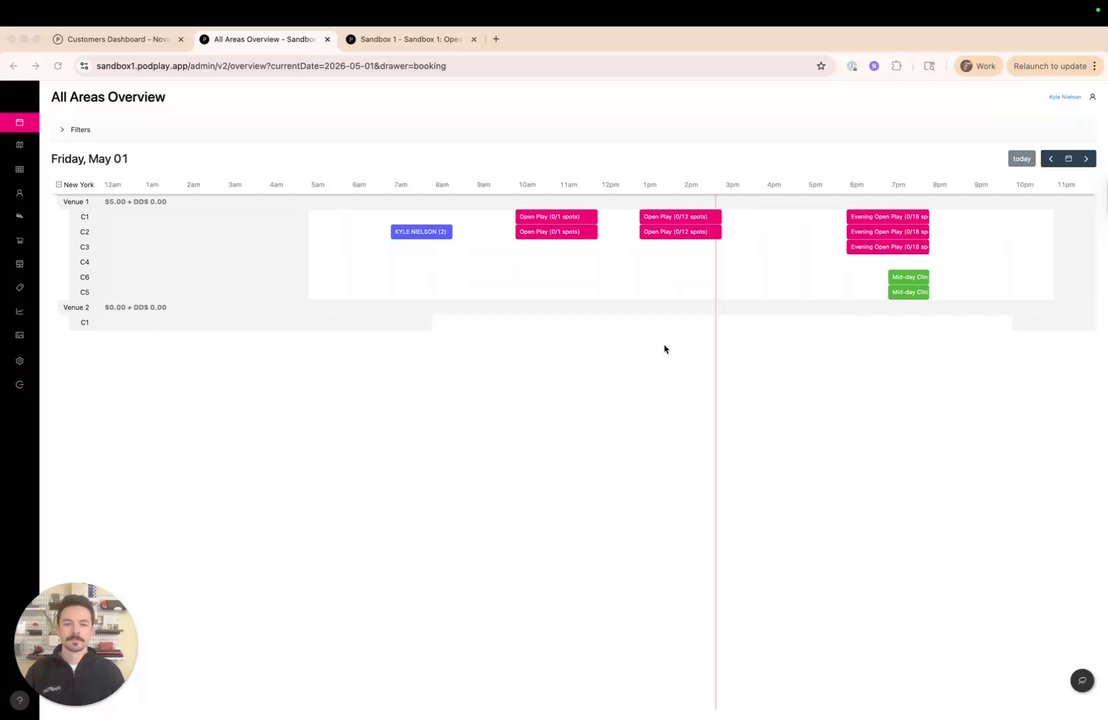Open the grid table icon in the sidebar
The height and width of the screenshot is (720, 1108).
click(x=20, y=170)
